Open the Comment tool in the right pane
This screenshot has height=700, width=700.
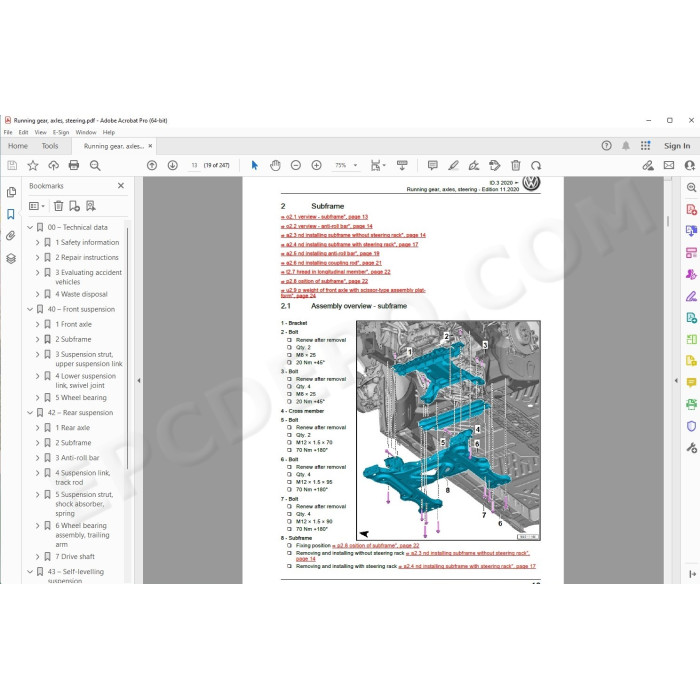point(691,382)
